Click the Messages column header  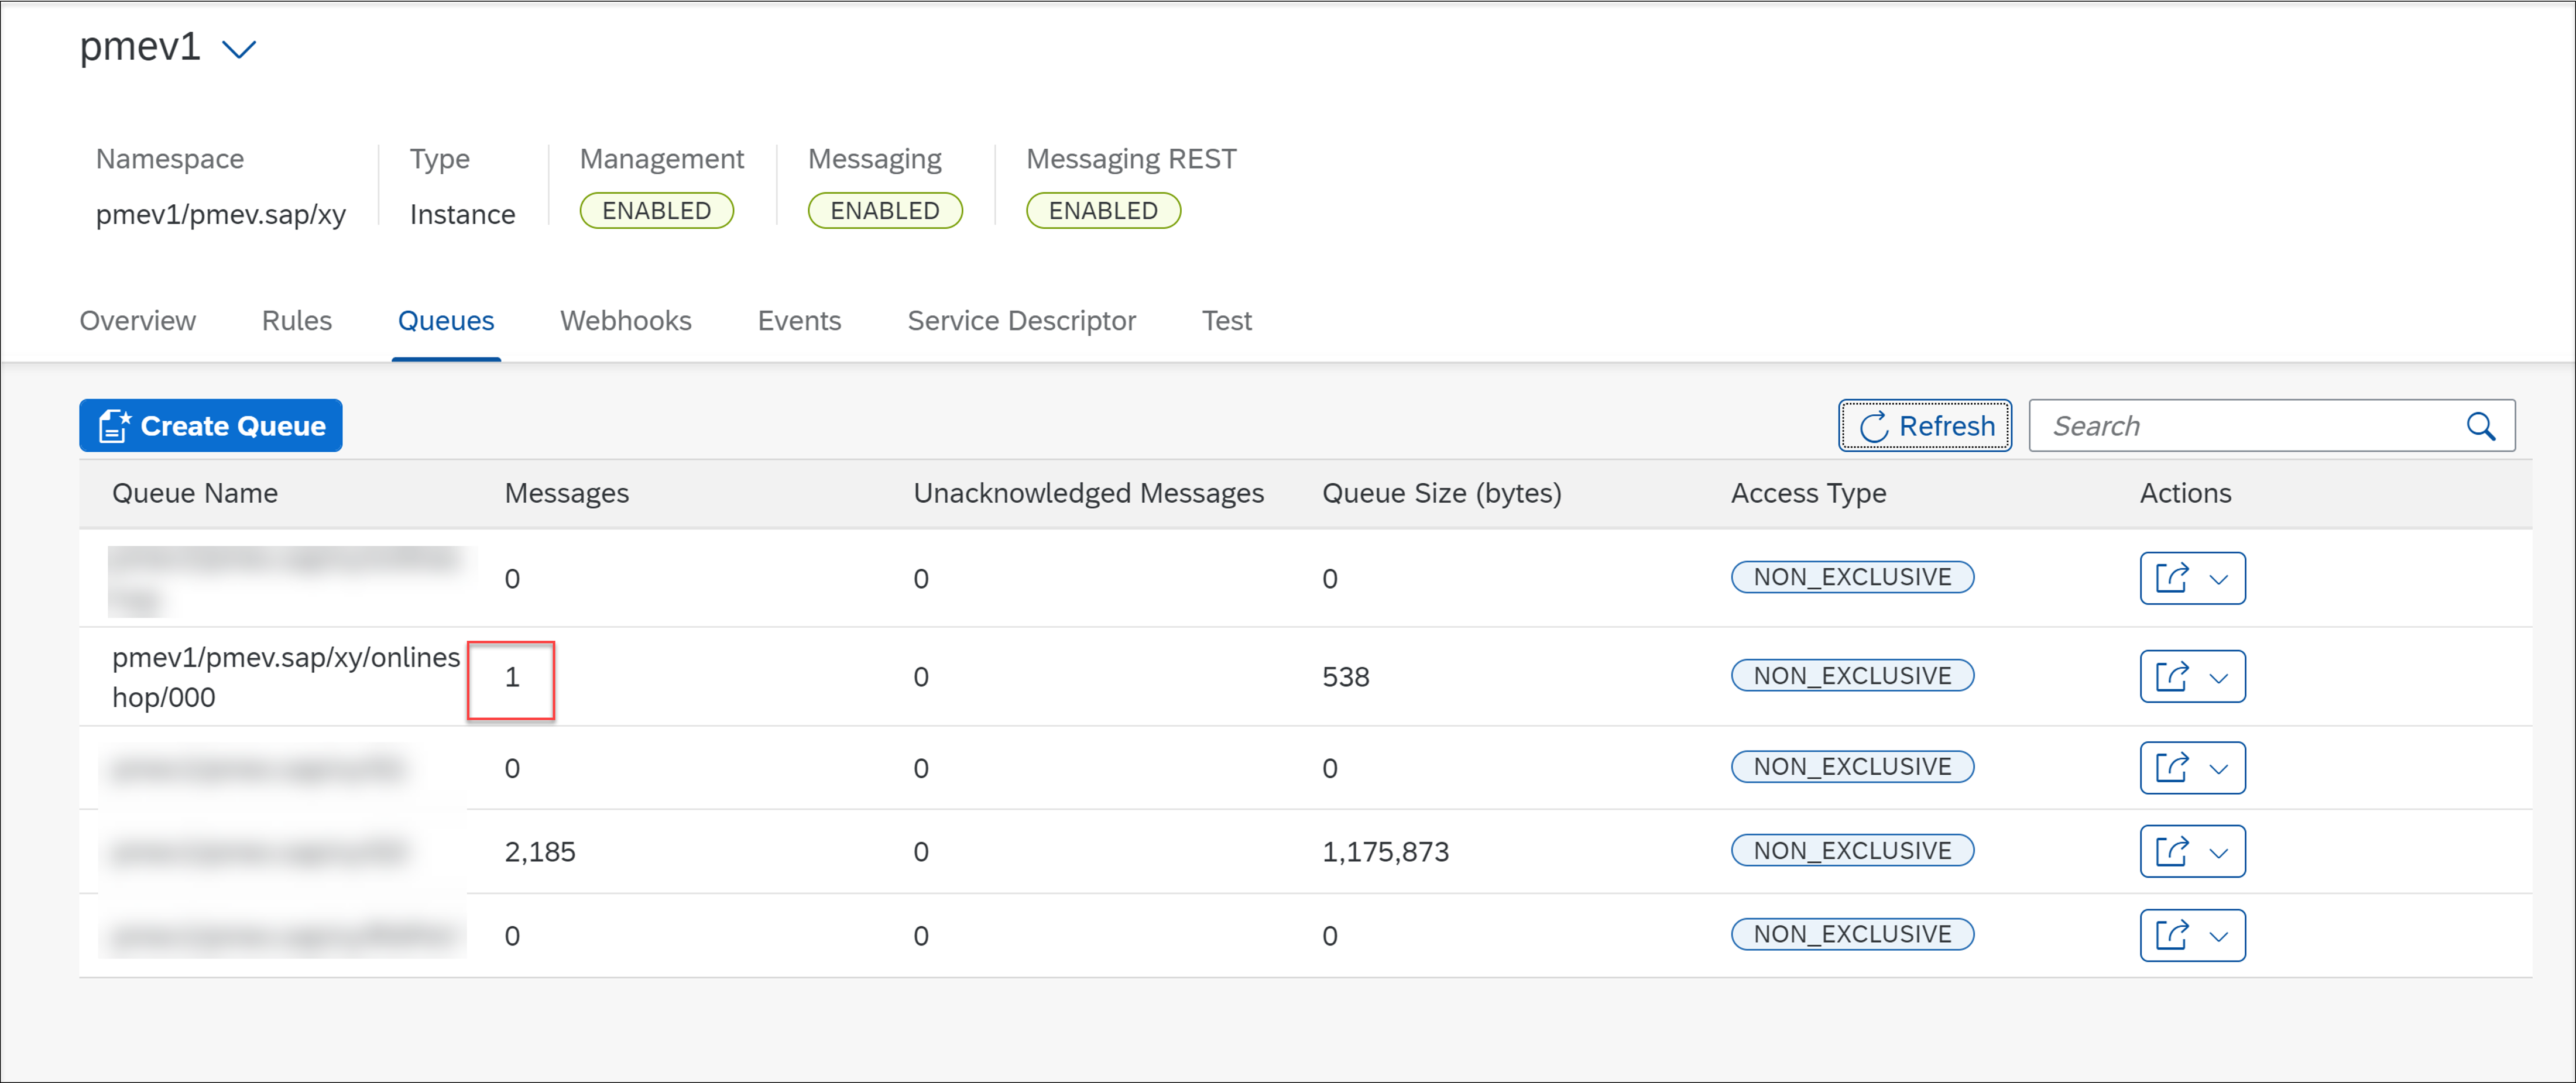pos(567,493)
